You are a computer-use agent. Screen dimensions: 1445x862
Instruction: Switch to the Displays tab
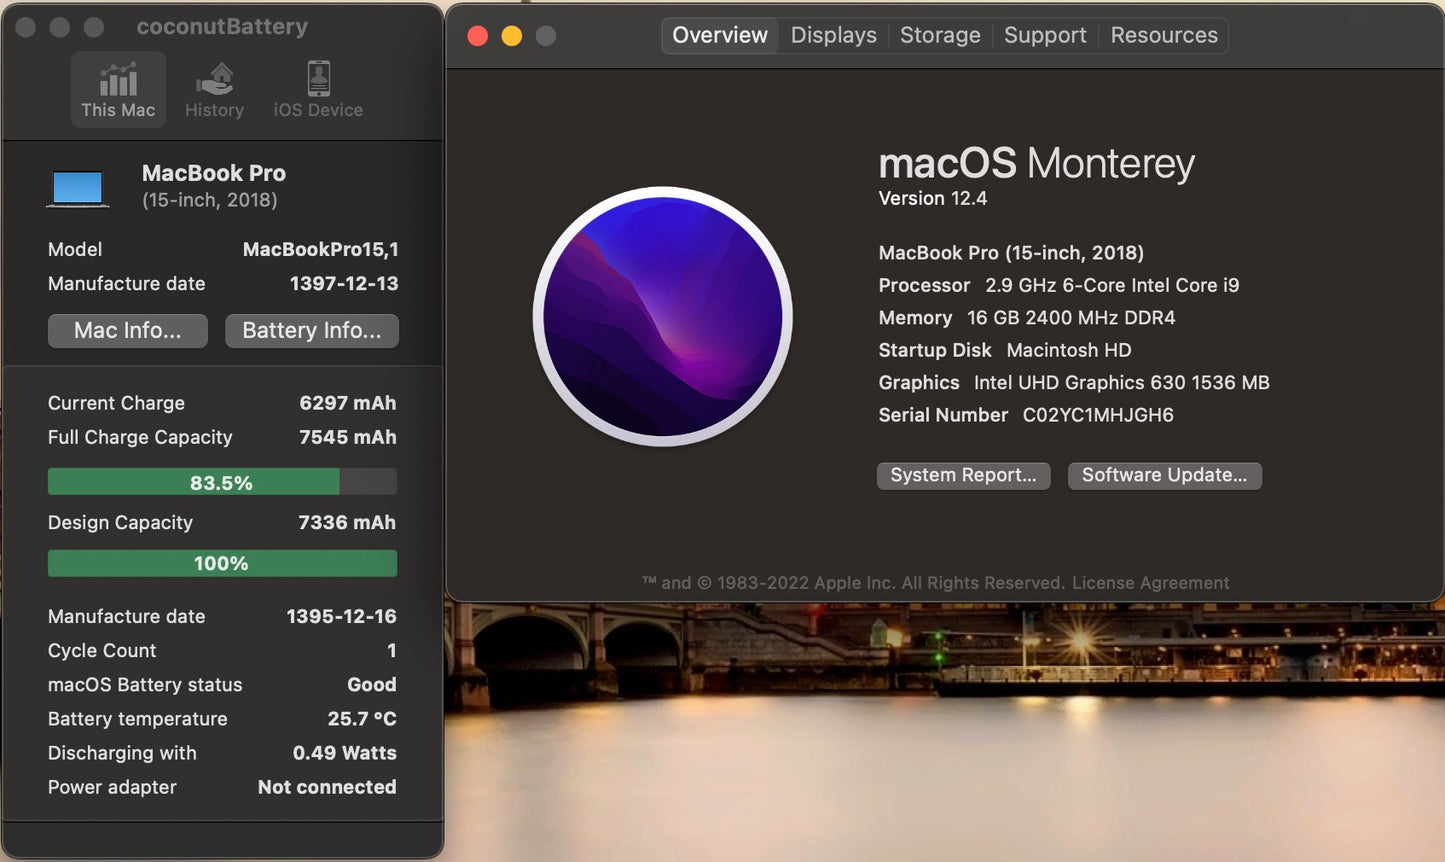(x=833, y=35)
